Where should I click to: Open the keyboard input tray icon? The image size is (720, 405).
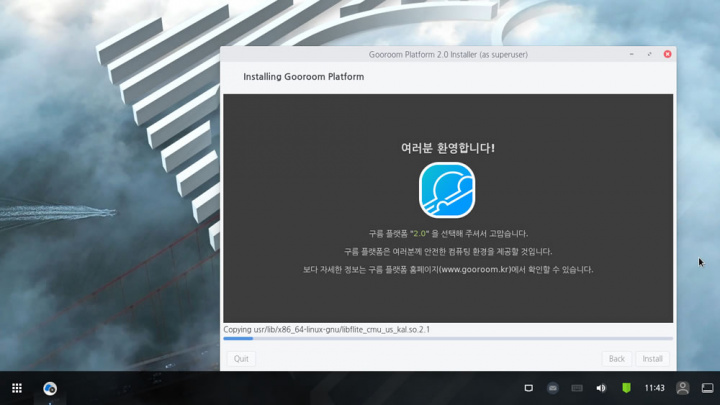[x=577, y=388]
